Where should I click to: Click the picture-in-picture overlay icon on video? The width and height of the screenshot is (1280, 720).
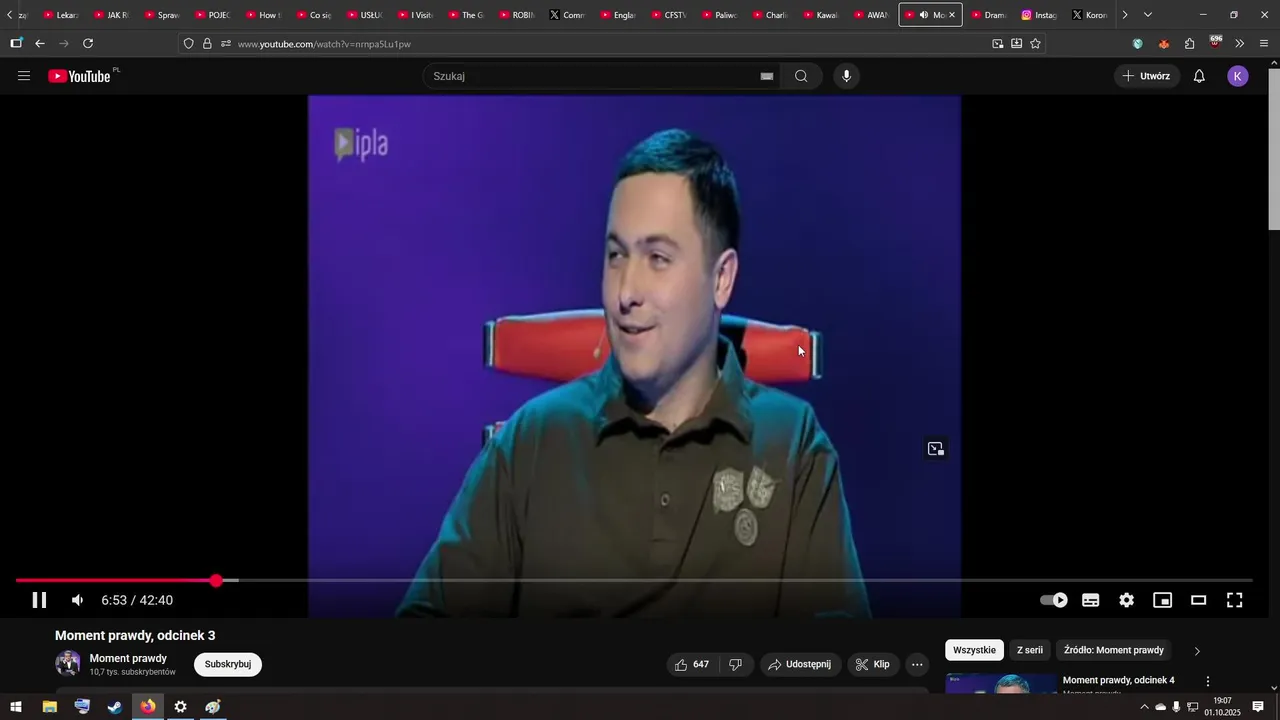tap(936, 449)
